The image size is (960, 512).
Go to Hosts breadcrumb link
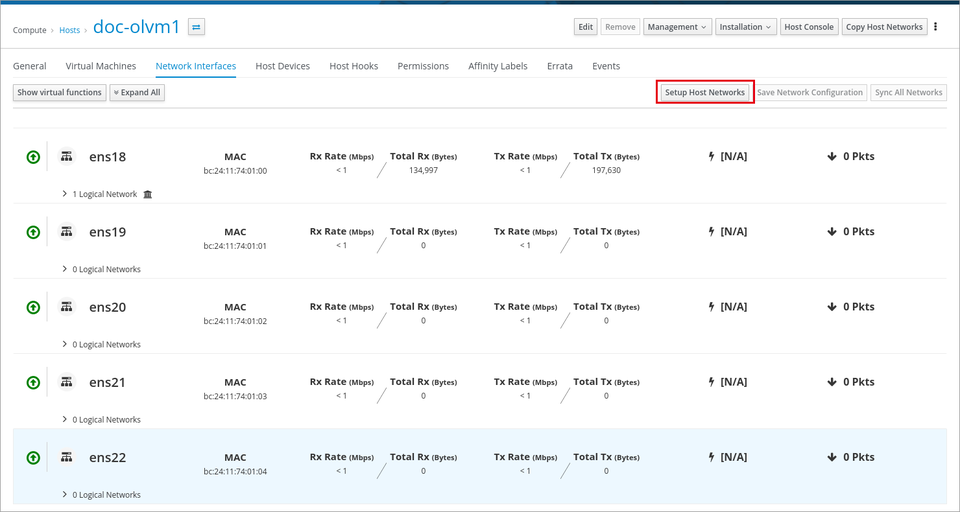[70, 30]
